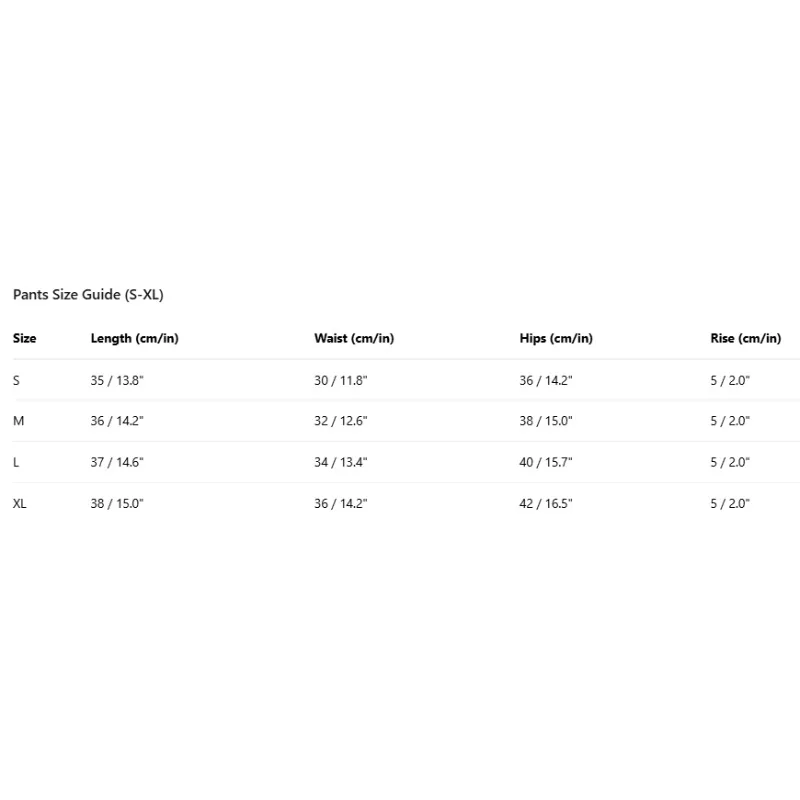Select the S hips value 36 / 14.2"
800x800 pixels.
pos(546,380)
